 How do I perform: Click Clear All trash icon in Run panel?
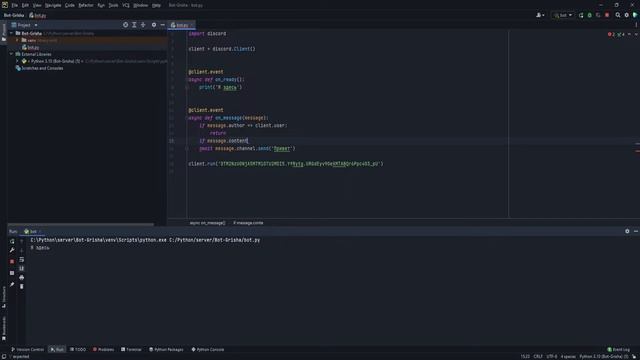(x=22, y=287)
